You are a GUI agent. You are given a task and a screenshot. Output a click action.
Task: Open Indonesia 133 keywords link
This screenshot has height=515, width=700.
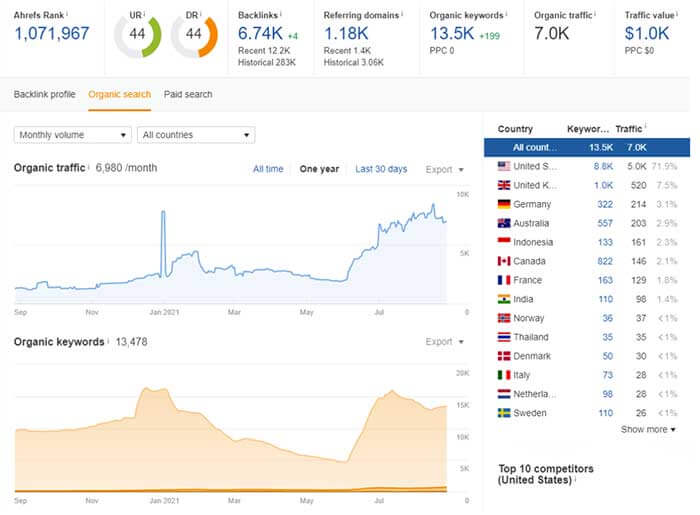pos(605,242)
